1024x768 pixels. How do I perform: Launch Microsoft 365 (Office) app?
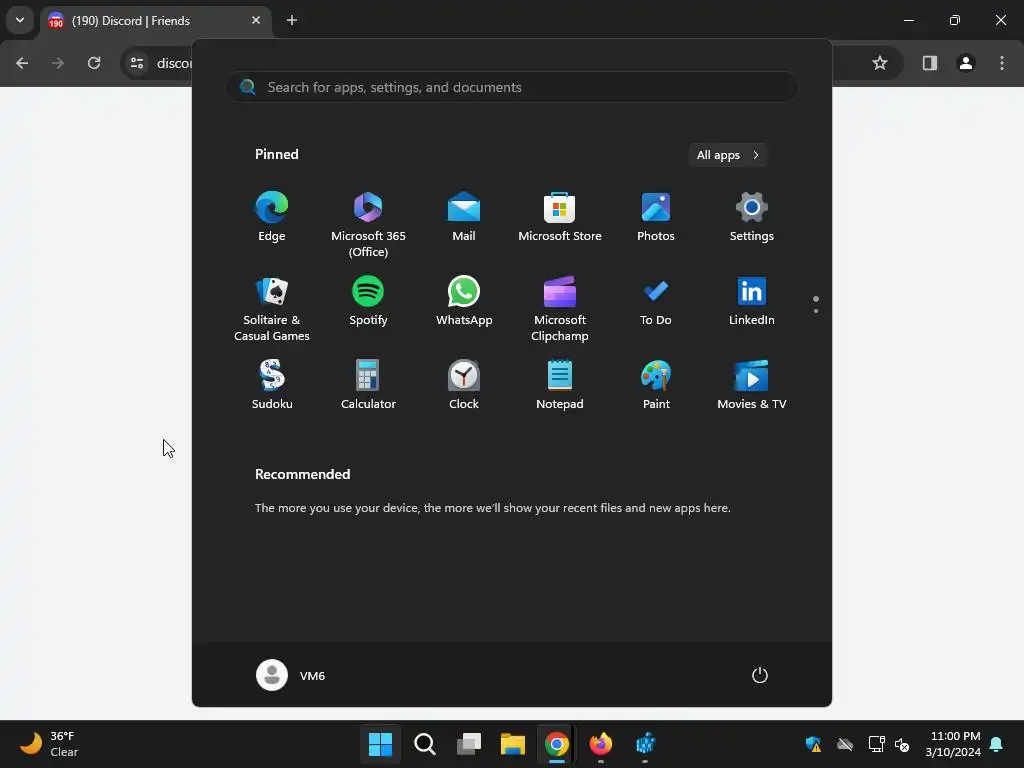coord(368,225)
